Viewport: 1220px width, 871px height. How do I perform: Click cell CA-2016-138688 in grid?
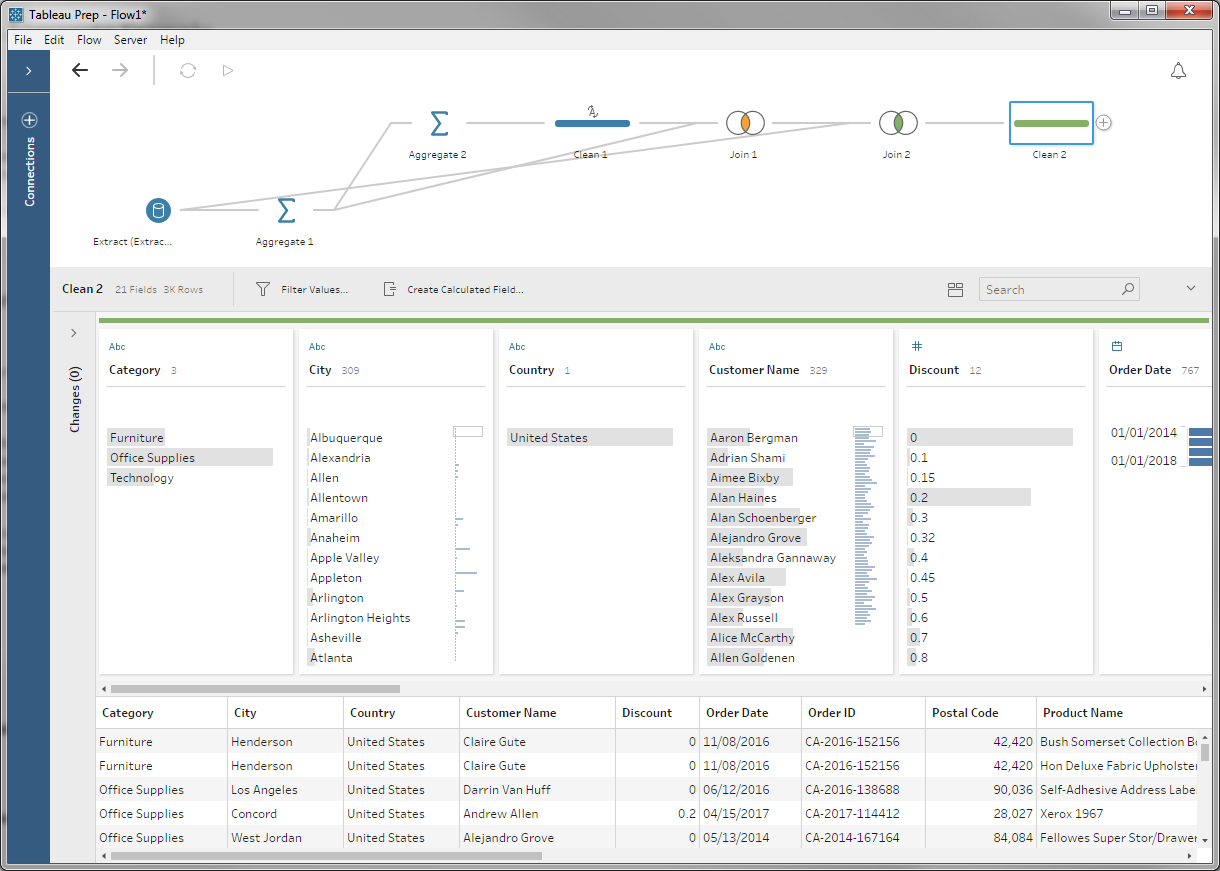click(x=852, y=789)
